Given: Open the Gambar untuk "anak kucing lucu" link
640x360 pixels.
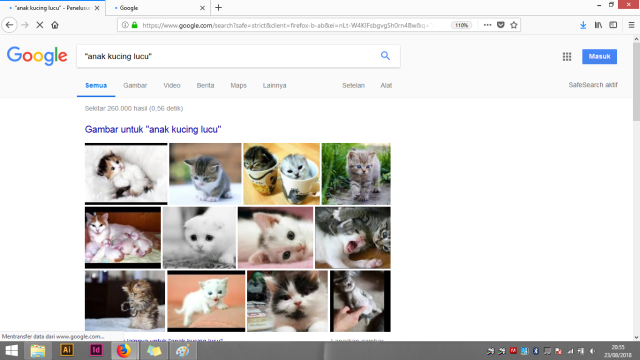Looking at the screenshot, I should [153, 129].
